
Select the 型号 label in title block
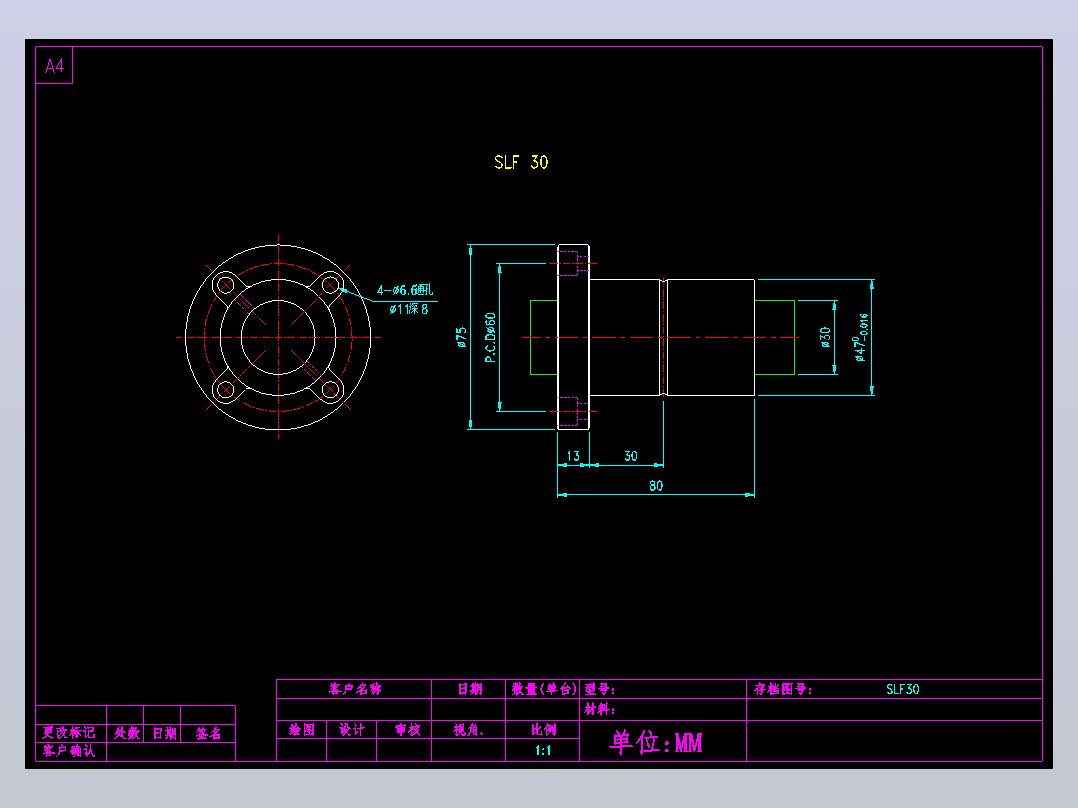coord(600,689)
